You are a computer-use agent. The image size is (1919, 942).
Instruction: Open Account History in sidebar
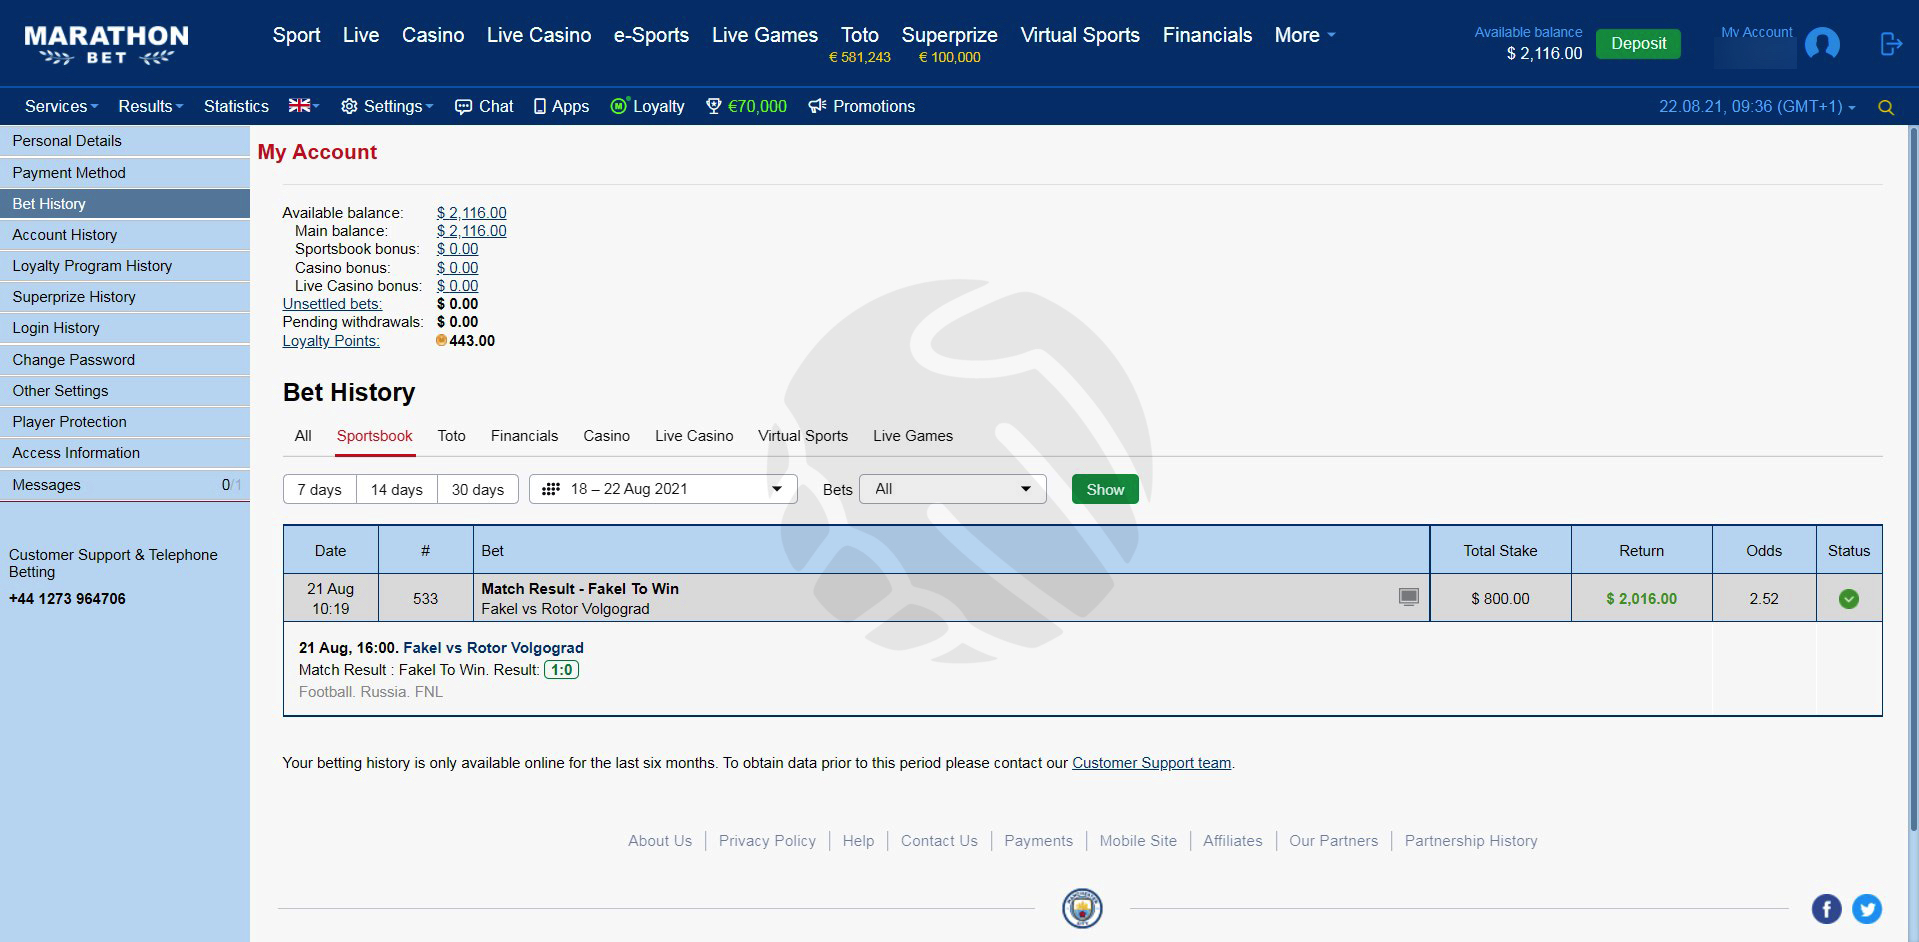pos(125,234)
